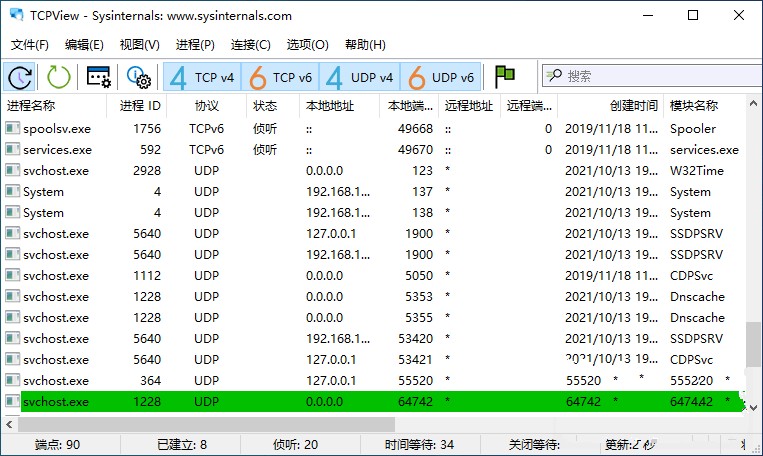
Task: Click the vertical scrollbar down arrow
Action: point(753,407)
